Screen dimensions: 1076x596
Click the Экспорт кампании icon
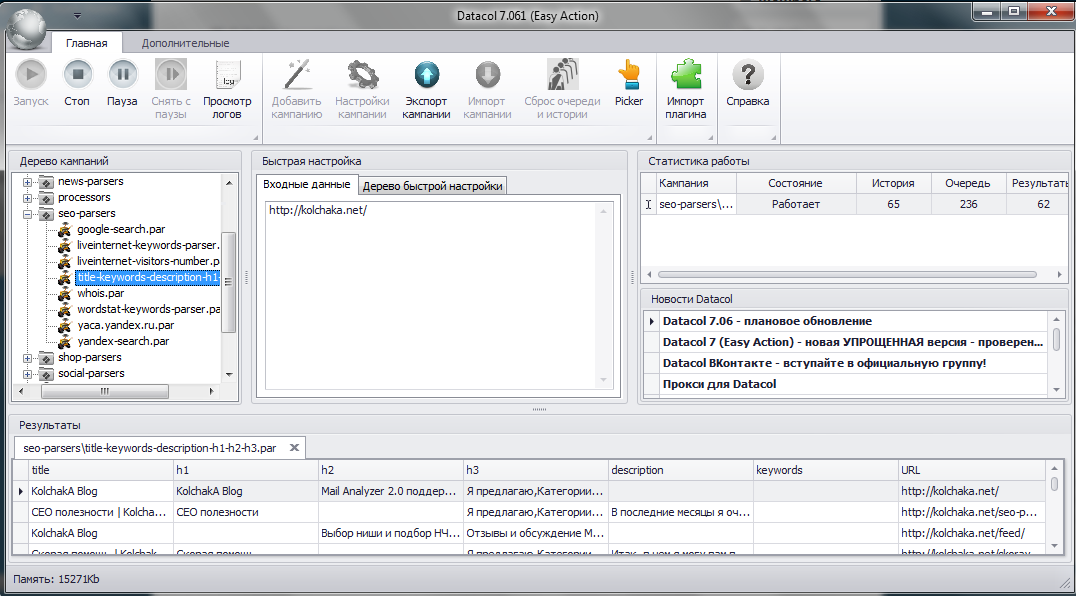pyautogui.click(x=426, y=75)
